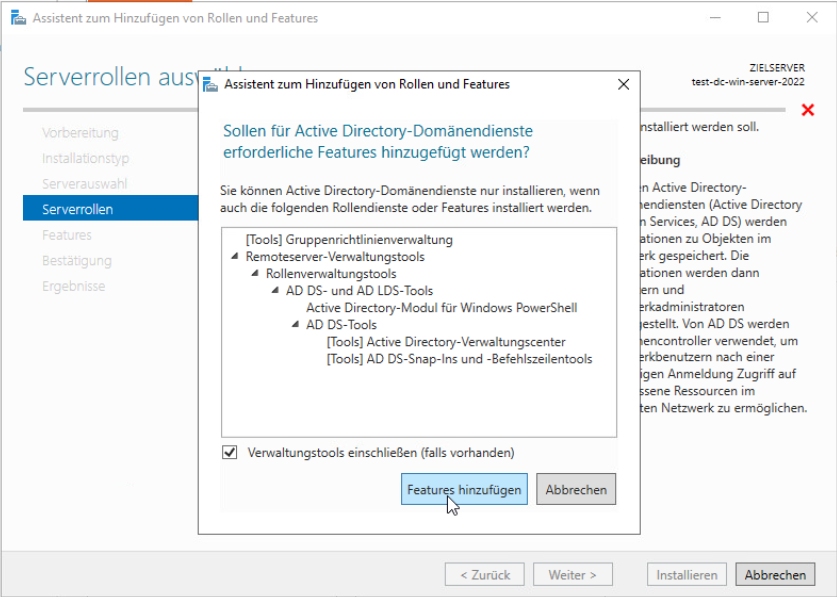Select Active Directory-Modul für Windows PowerShell
The width and height of the screenshot is (837, 597).
[441, 308]
